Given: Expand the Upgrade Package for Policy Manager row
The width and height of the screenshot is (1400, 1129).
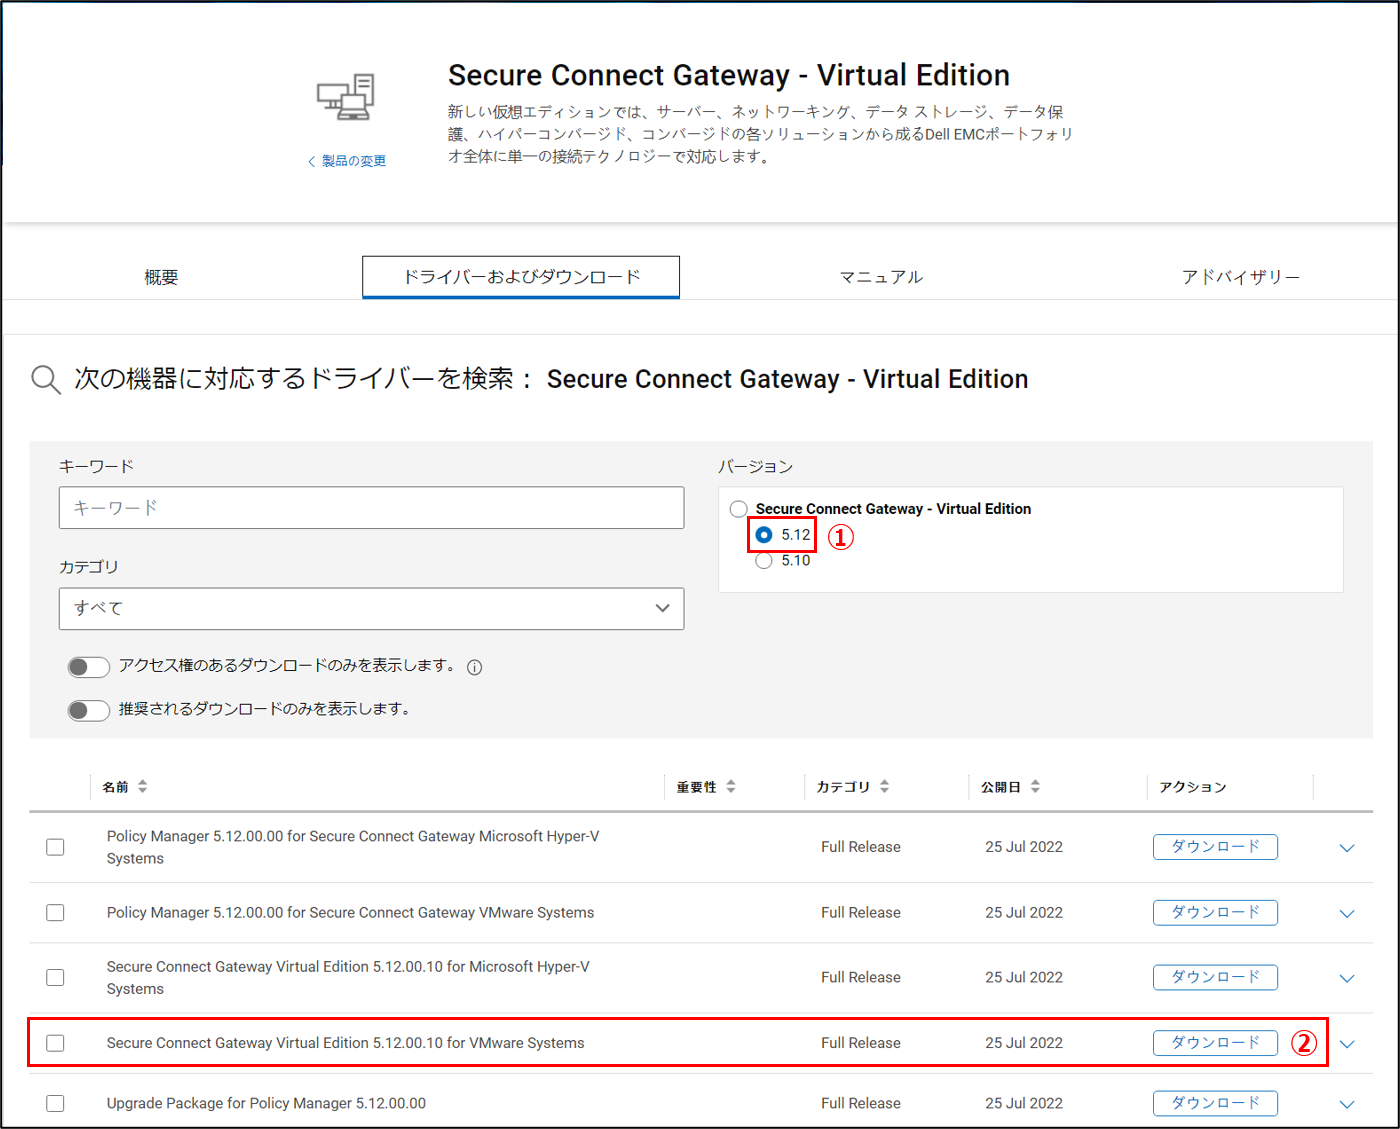Looking at the screenshot, I should 1347,1104.
